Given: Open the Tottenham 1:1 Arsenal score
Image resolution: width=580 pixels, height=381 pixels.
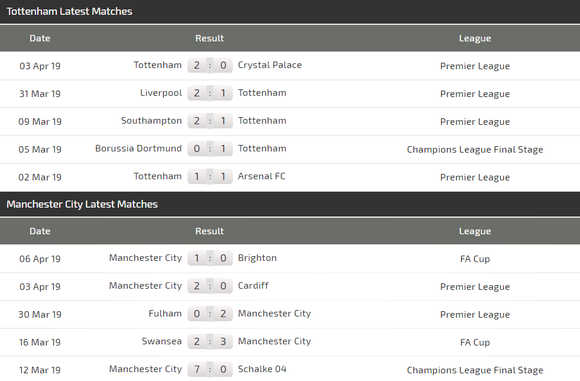Looking at the screenshot, I should click(210, 176).
